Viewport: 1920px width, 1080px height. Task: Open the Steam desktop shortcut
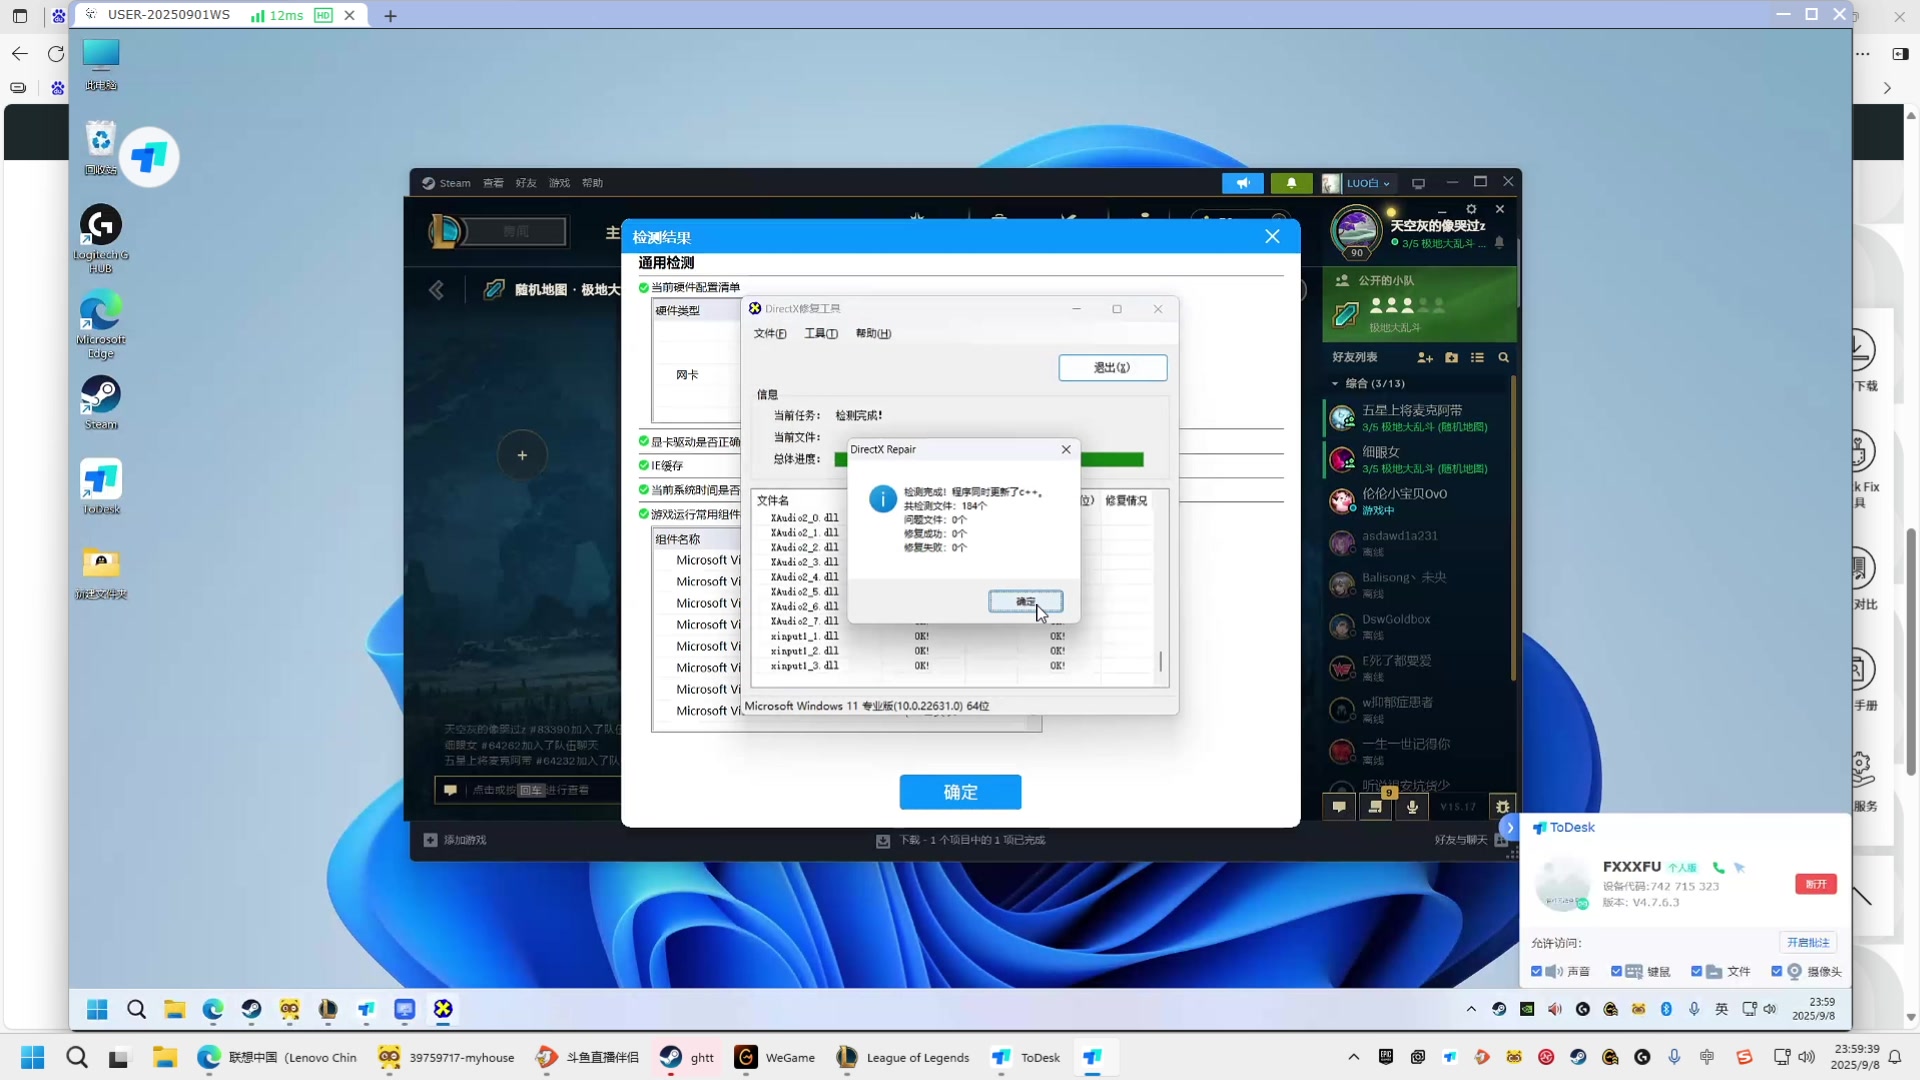101,403
